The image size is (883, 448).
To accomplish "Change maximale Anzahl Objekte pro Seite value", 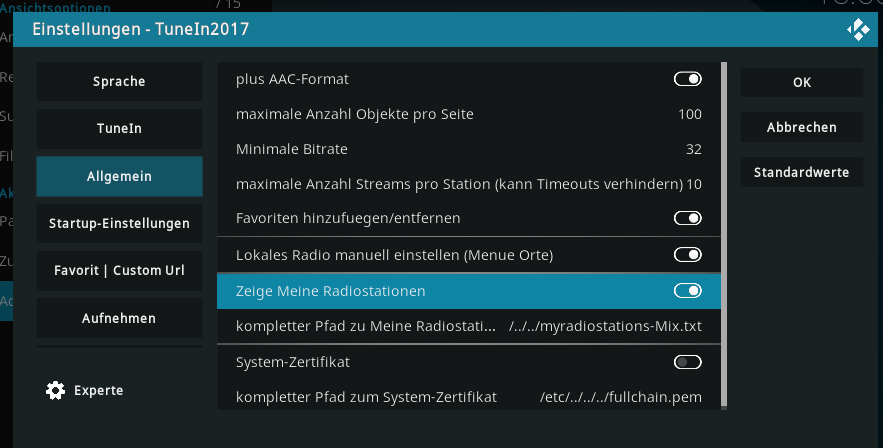I will coord(469,114).
